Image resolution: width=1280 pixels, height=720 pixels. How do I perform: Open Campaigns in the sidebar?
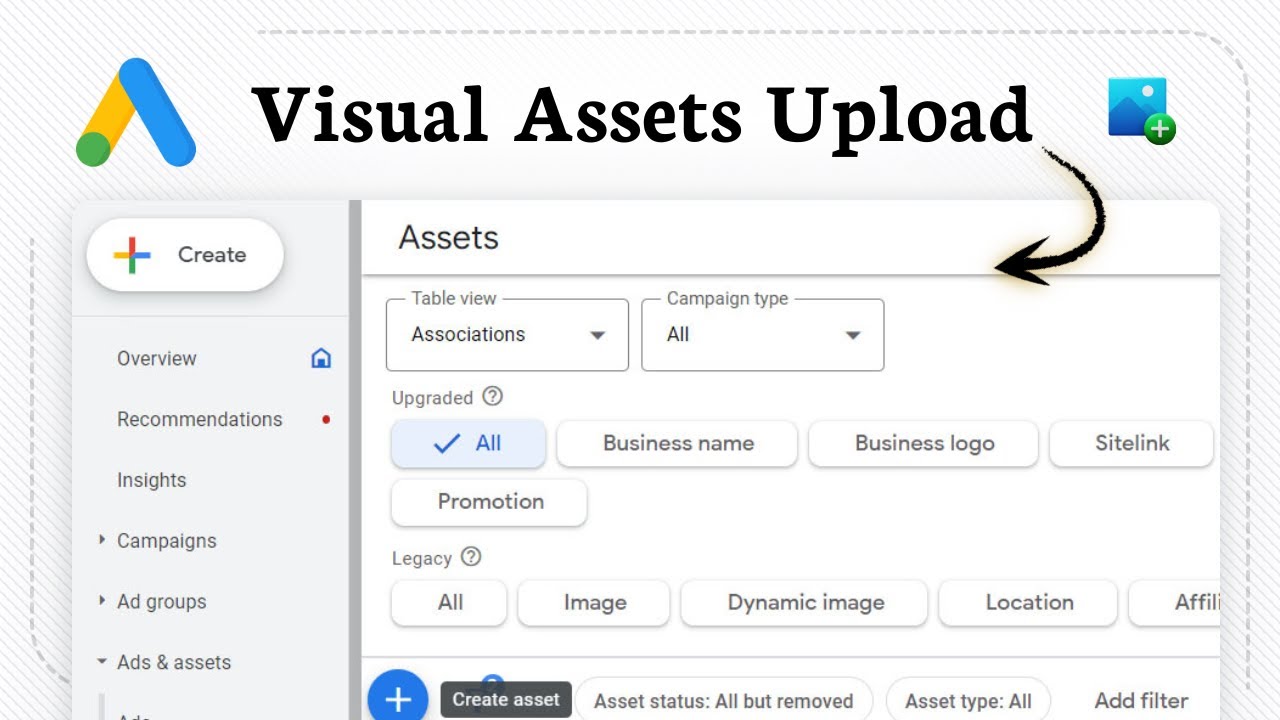point(167,541)
